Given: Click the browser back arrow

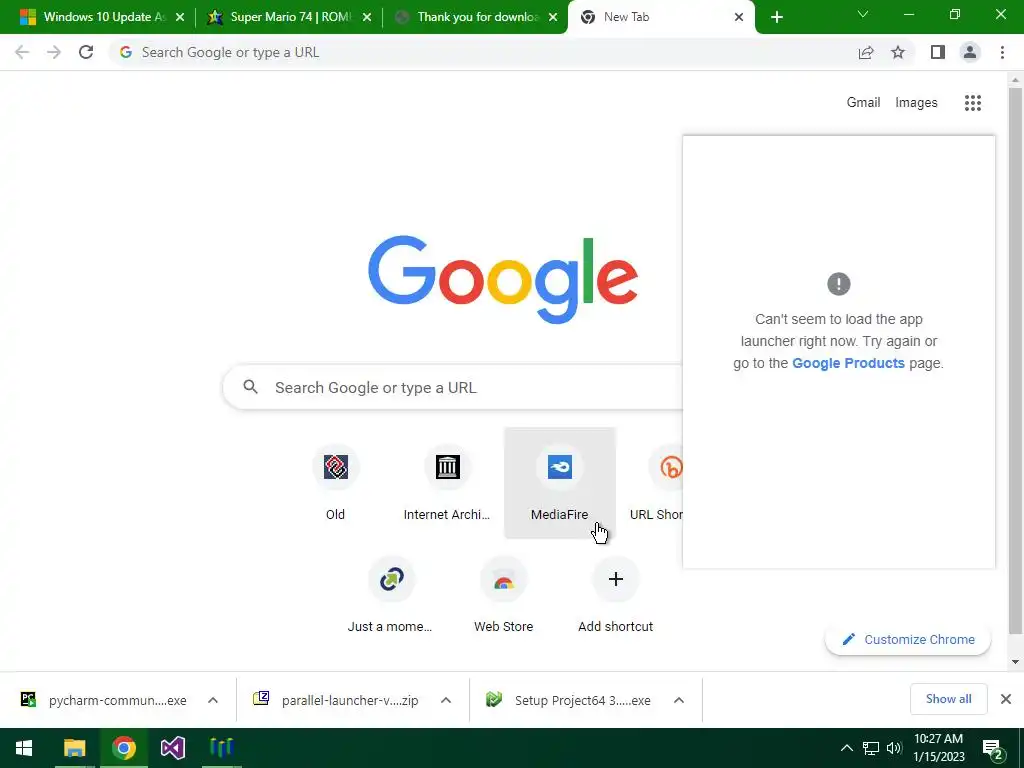Looking at the screenshot, I should tap(22, 52).
